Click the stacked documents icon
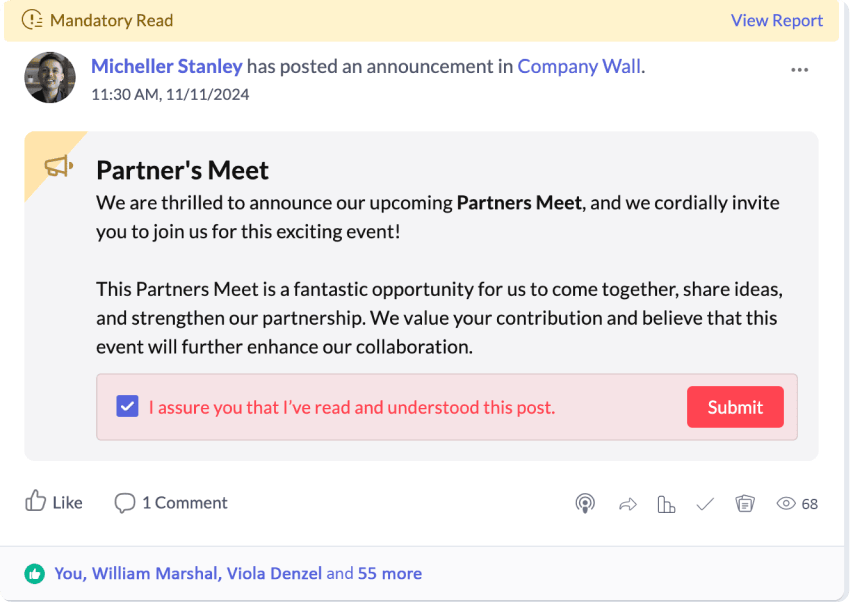 [744, 504]
